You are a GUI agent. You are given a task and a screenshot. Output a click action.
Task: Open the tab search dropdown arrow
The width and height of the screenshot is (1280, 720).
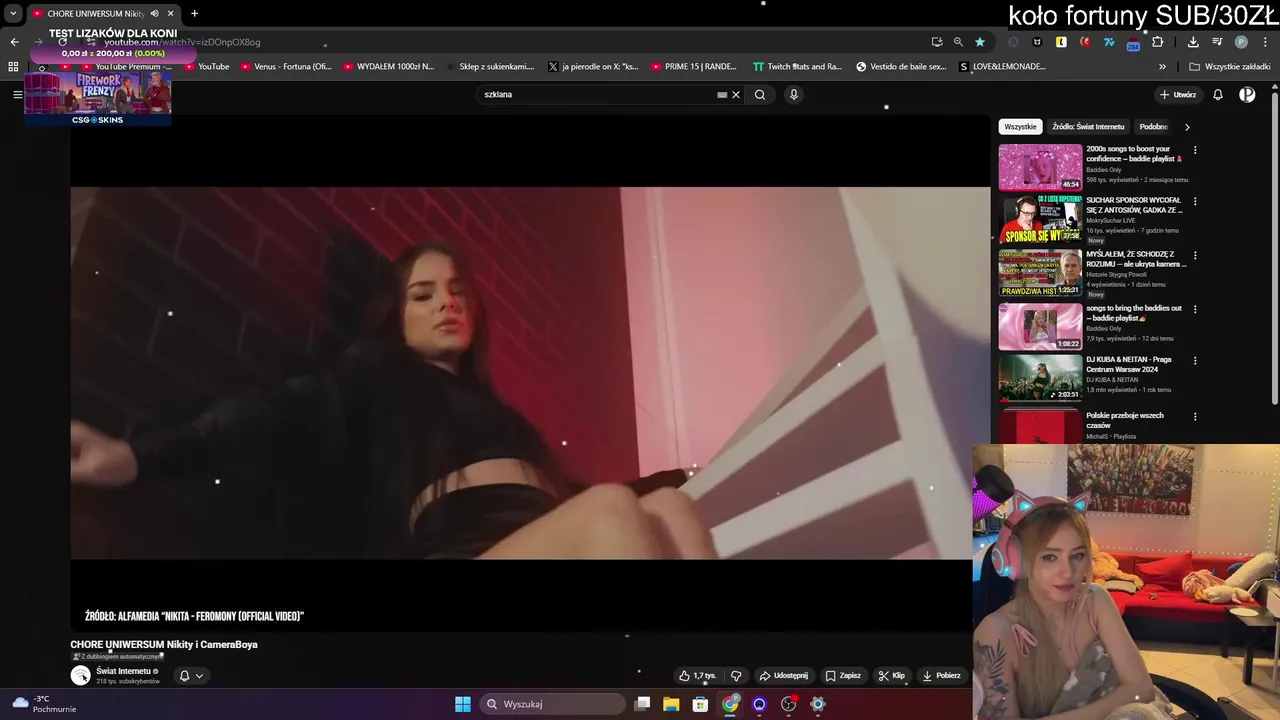click(13, 14)
